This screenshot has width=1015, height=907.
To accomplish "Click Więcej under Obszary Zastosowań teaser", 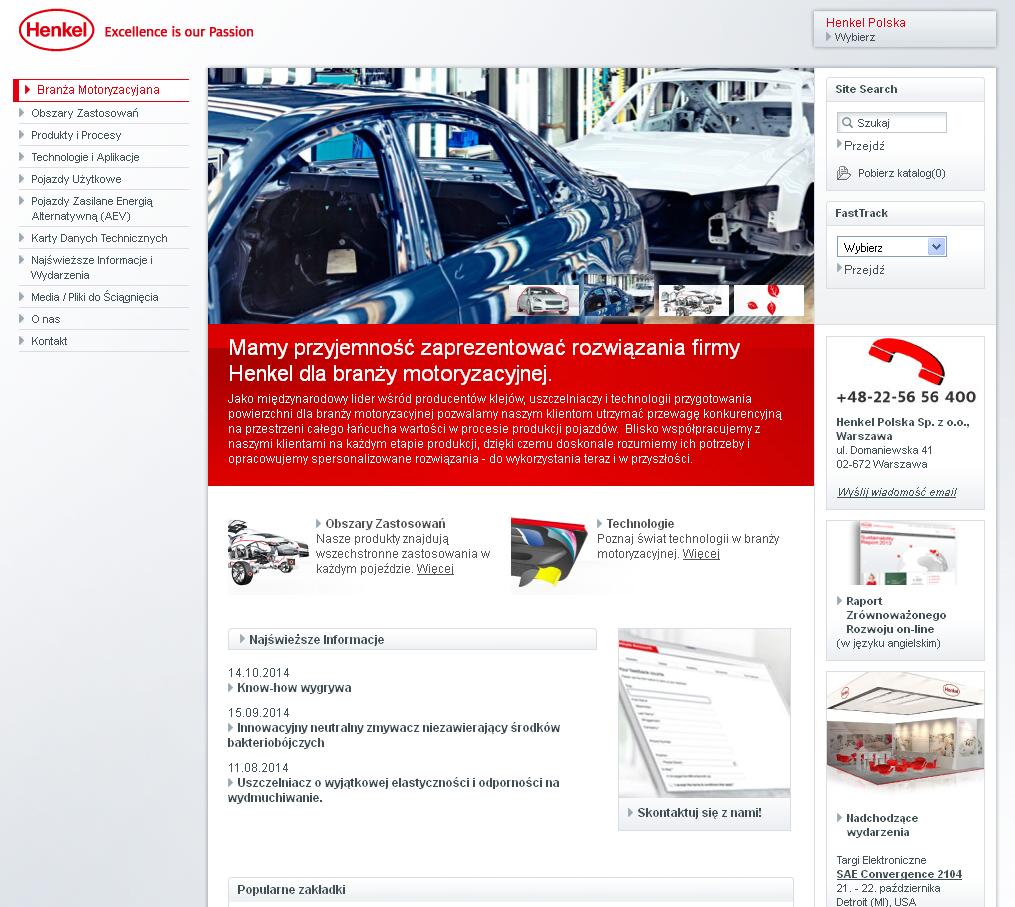I will click(x=434, y=568).
